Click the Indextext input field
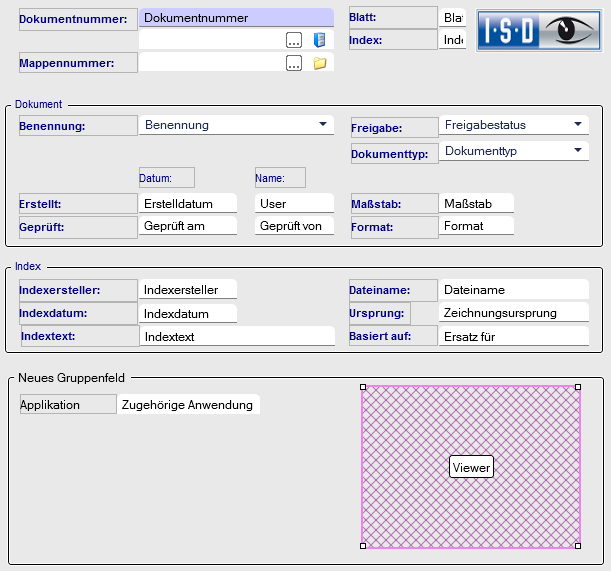This screenshot has height=571, width=611. pos(236,336)
